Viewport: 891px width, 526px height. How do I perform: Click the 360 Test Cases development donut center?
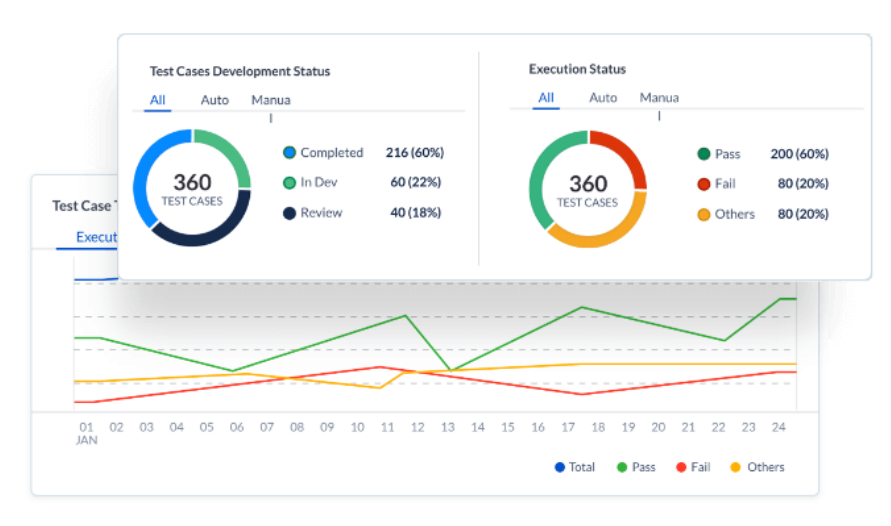(192, 188)
